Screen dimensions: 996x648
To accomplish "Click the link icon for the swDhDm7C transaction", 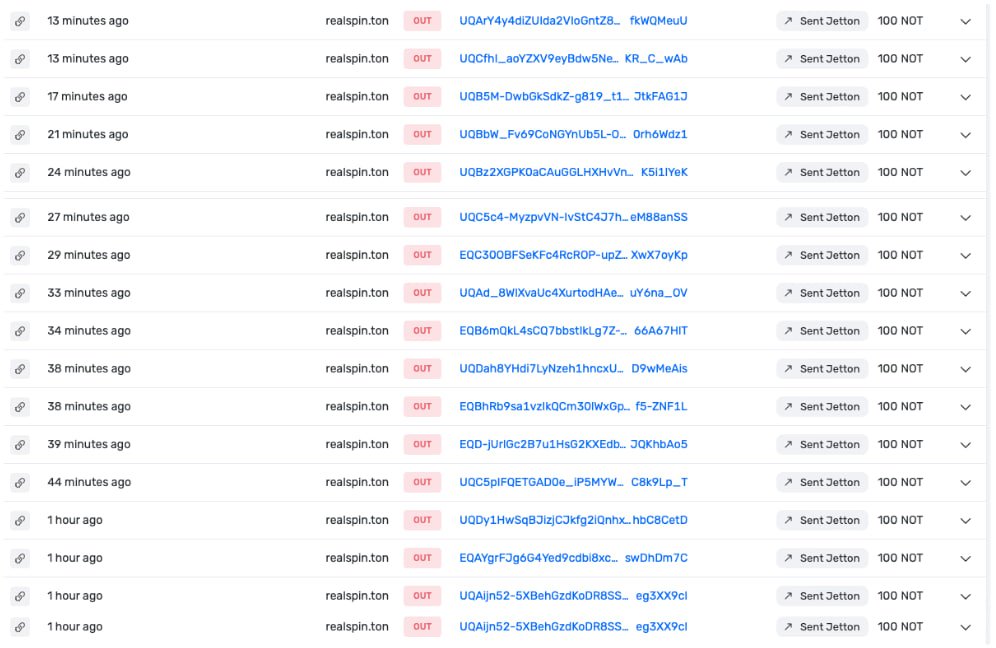I will [x=20, y=558].
